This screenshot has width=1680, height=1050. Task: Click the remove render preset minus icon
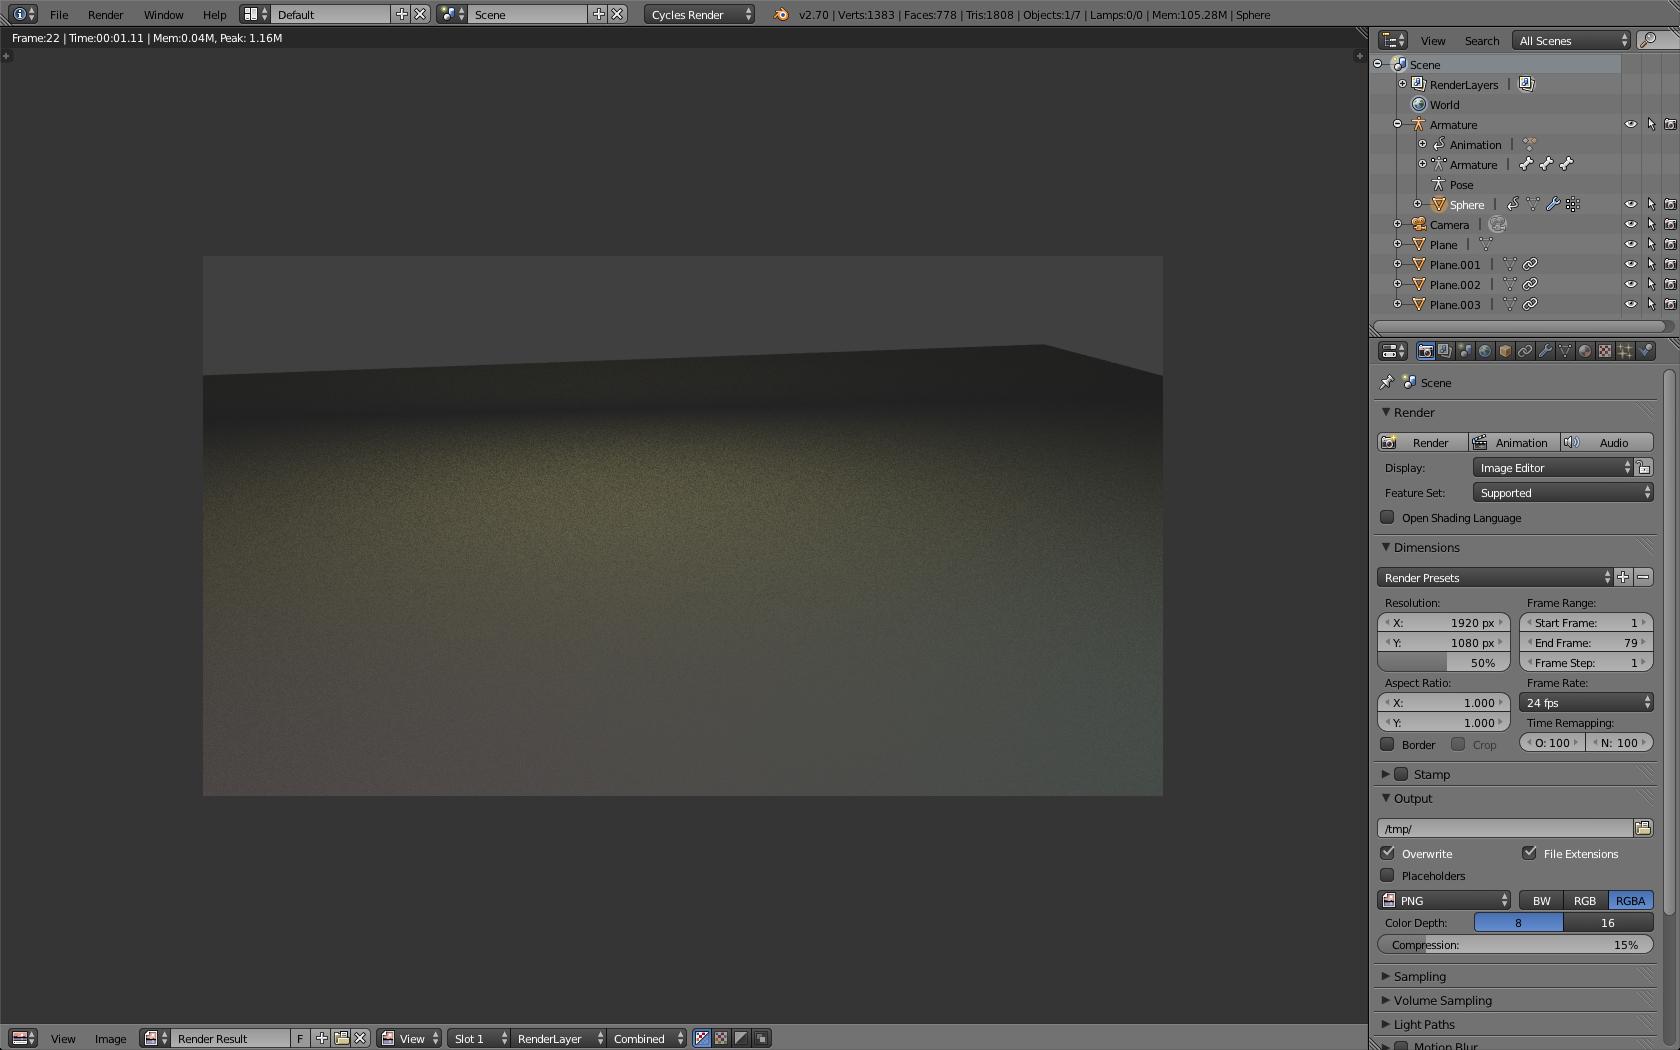1643,577
